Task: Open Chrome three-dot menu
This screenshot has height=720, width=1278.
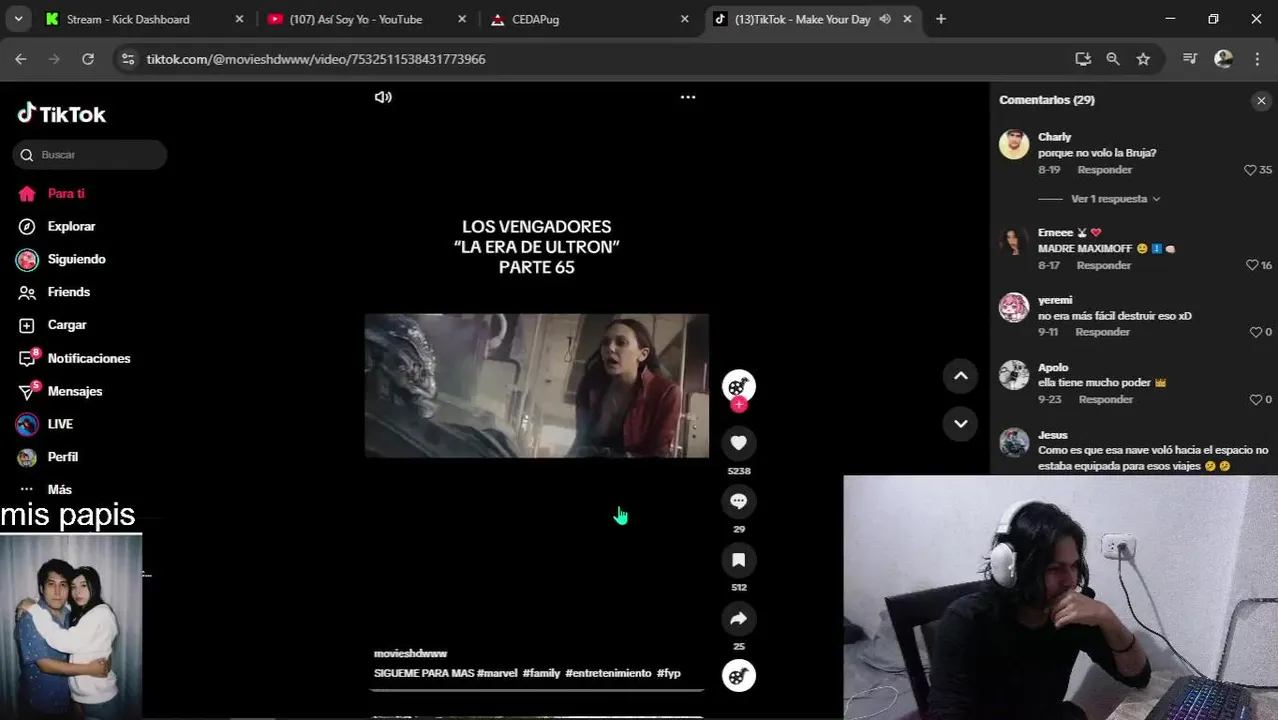Action: (1257, 59)
